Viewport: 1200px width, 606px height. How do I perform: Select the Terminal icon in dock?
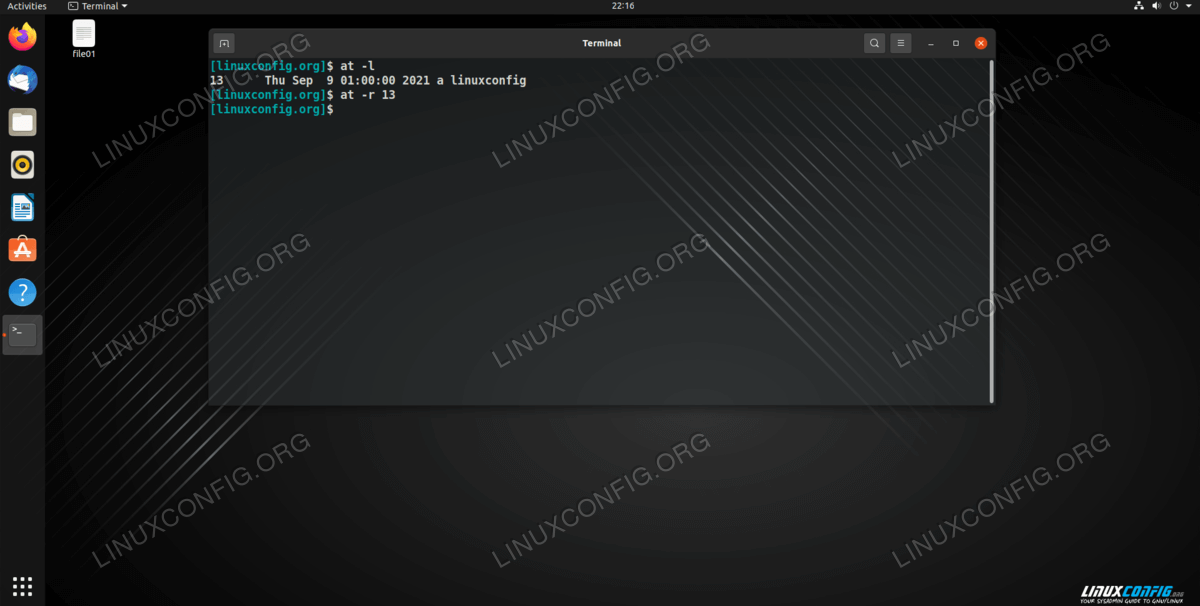22,335
